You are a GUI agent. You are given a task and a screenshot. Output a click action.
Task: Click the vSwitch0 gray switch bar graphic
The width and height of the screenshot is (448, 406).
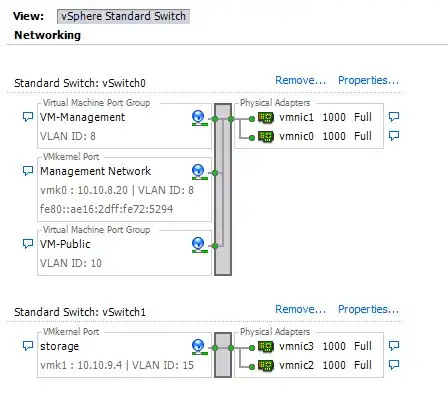(223, 189)
